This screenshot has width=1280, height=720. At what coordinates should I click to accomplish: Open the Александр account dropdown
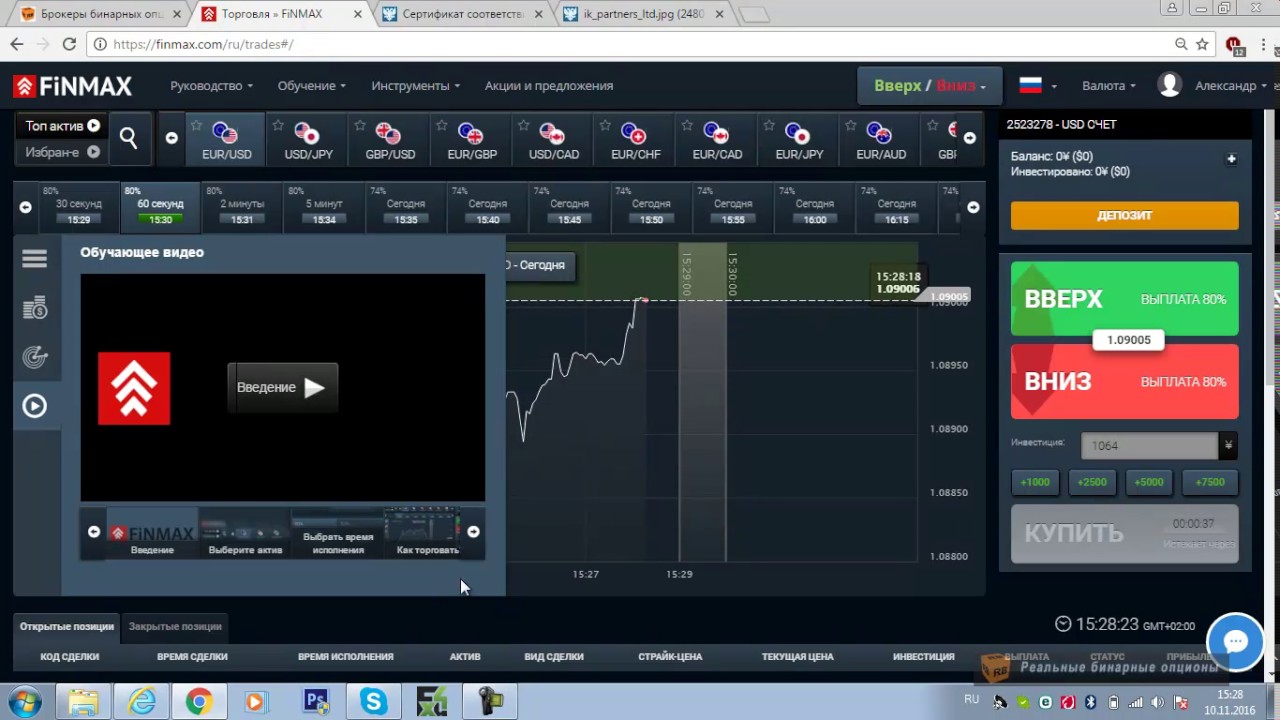pos(1232,86)
